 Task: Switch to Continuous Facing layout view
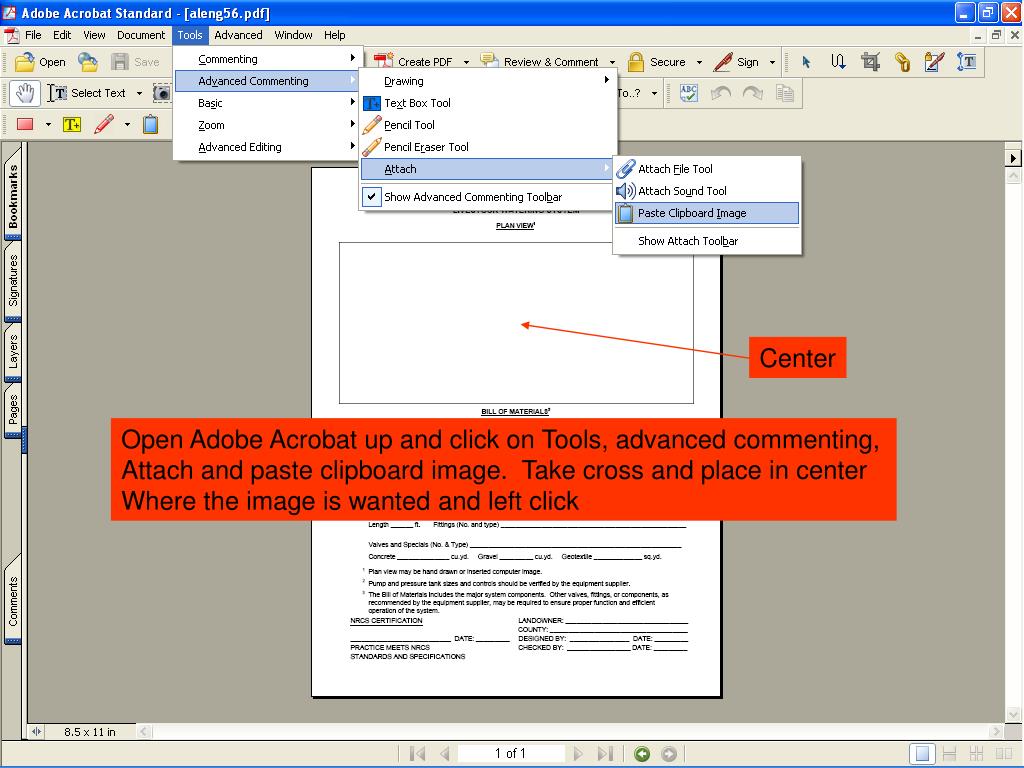[976, 754]
